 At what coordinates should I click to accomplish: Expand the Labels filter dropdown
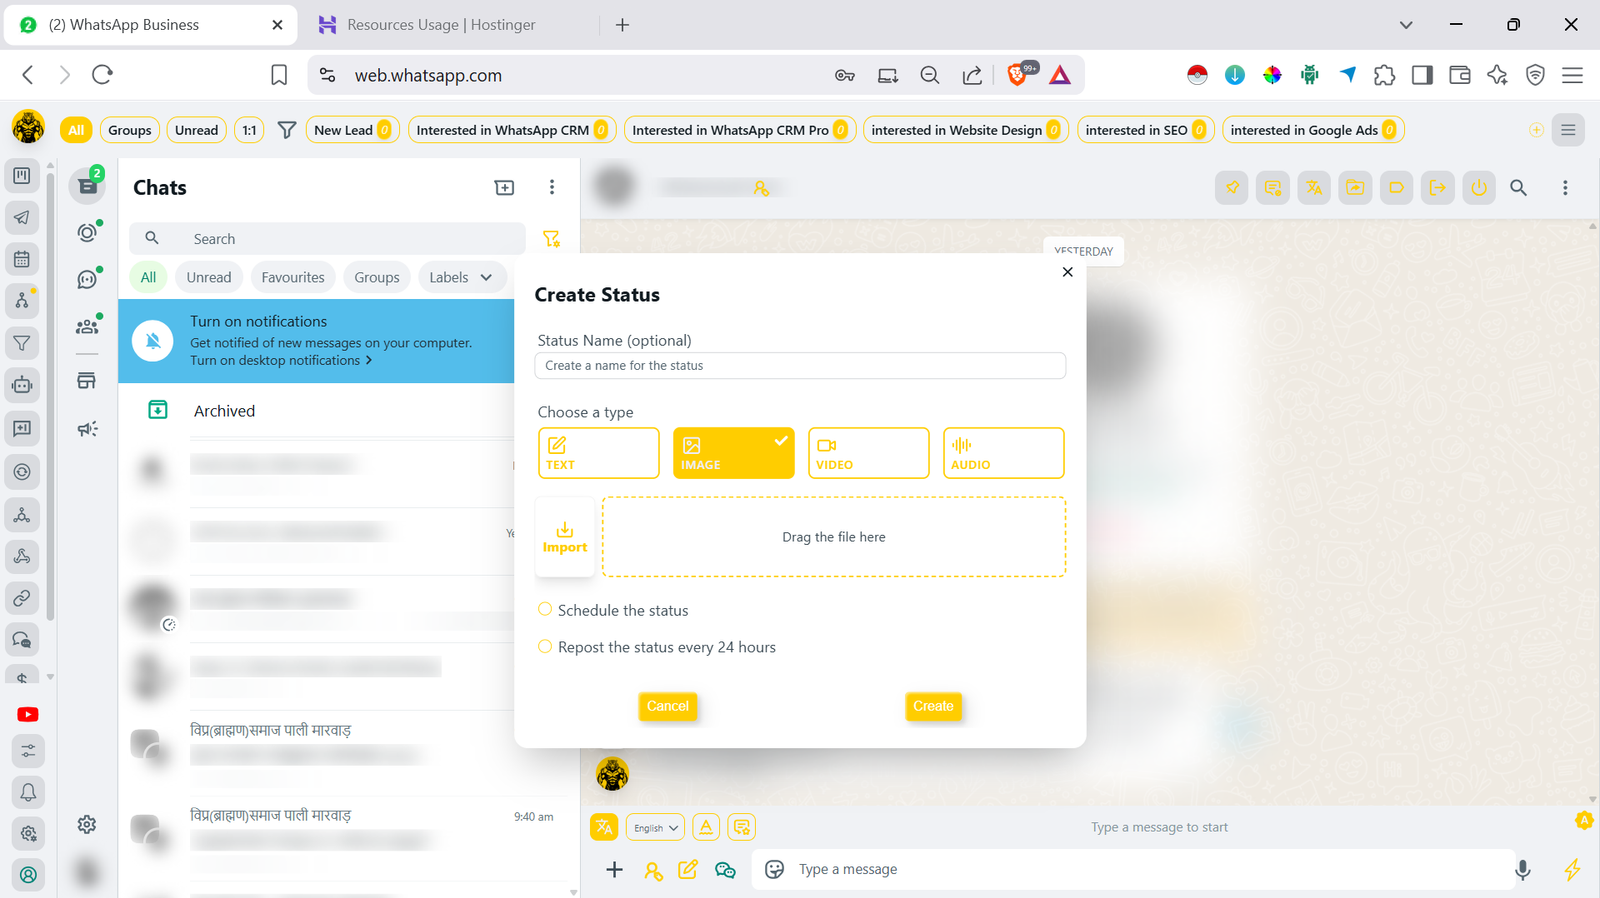click(x=461, y=278)
